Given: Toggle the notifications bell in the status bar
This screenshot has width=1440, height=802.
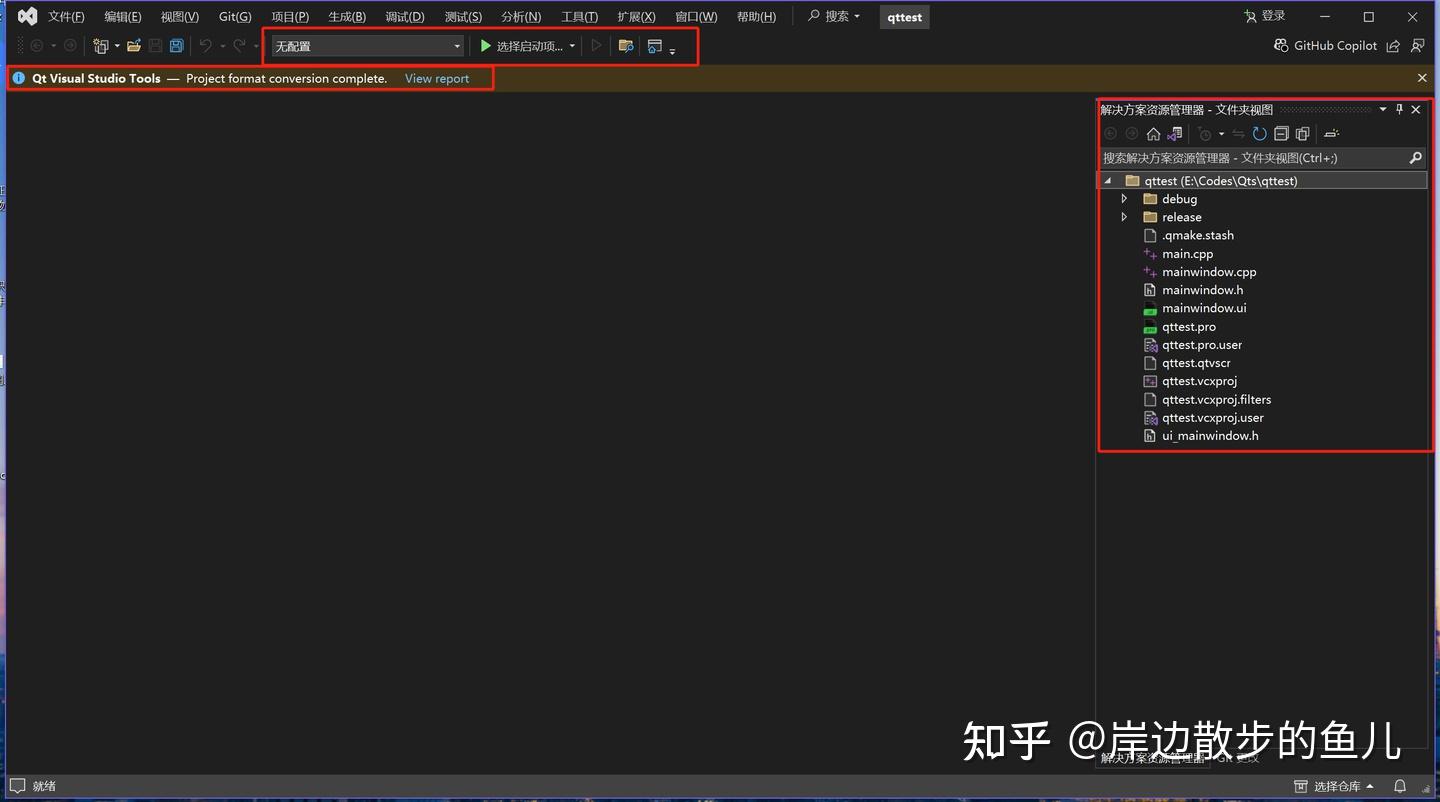Looking at the screenshot, I should pos(1399,786).
